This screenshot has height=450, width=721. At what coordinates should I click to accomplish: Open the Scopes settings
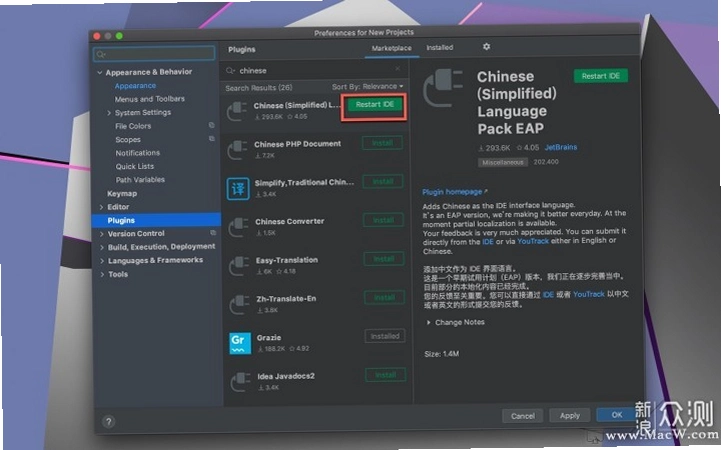pyautogui.click(x=128, y=139)
